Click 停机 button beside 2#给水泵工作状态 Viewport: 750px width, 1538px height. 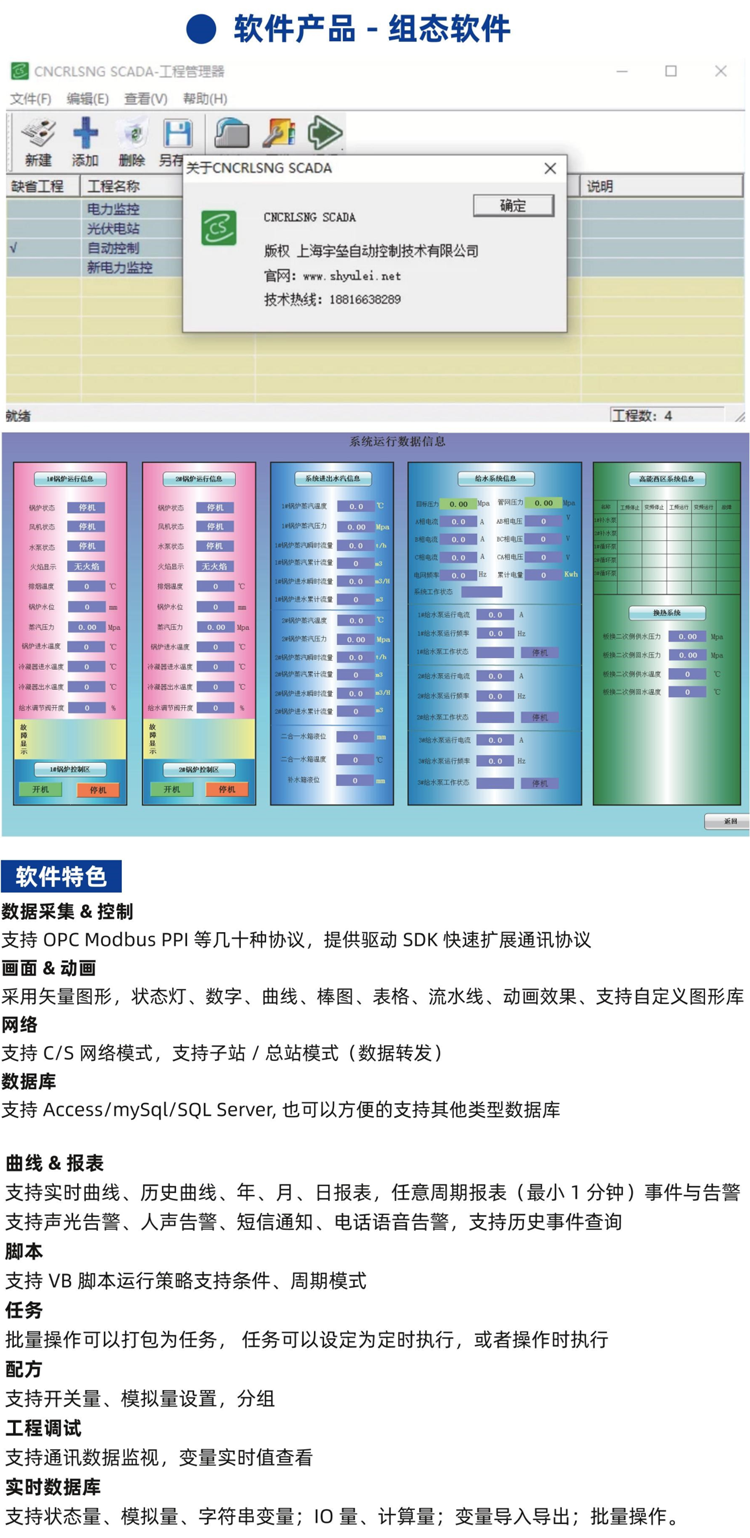[540, 717]
